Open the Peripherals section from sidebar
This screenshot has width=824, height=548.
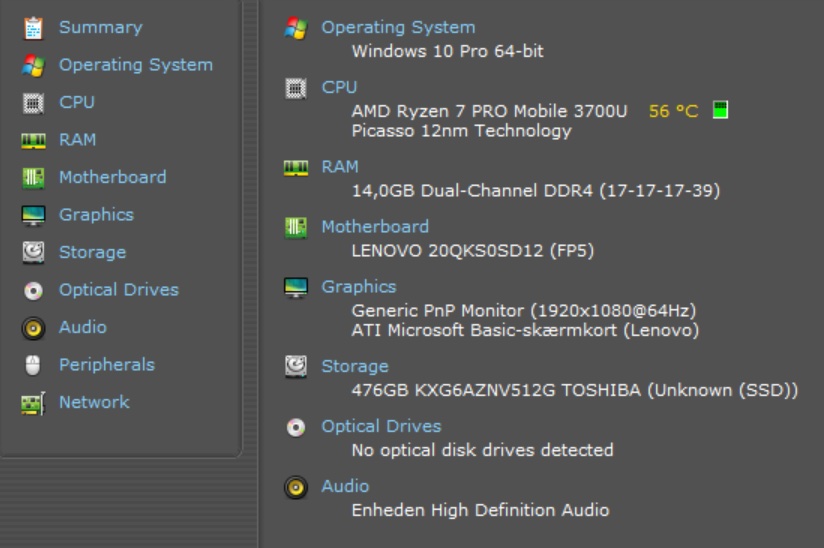[x=106, y=365]
